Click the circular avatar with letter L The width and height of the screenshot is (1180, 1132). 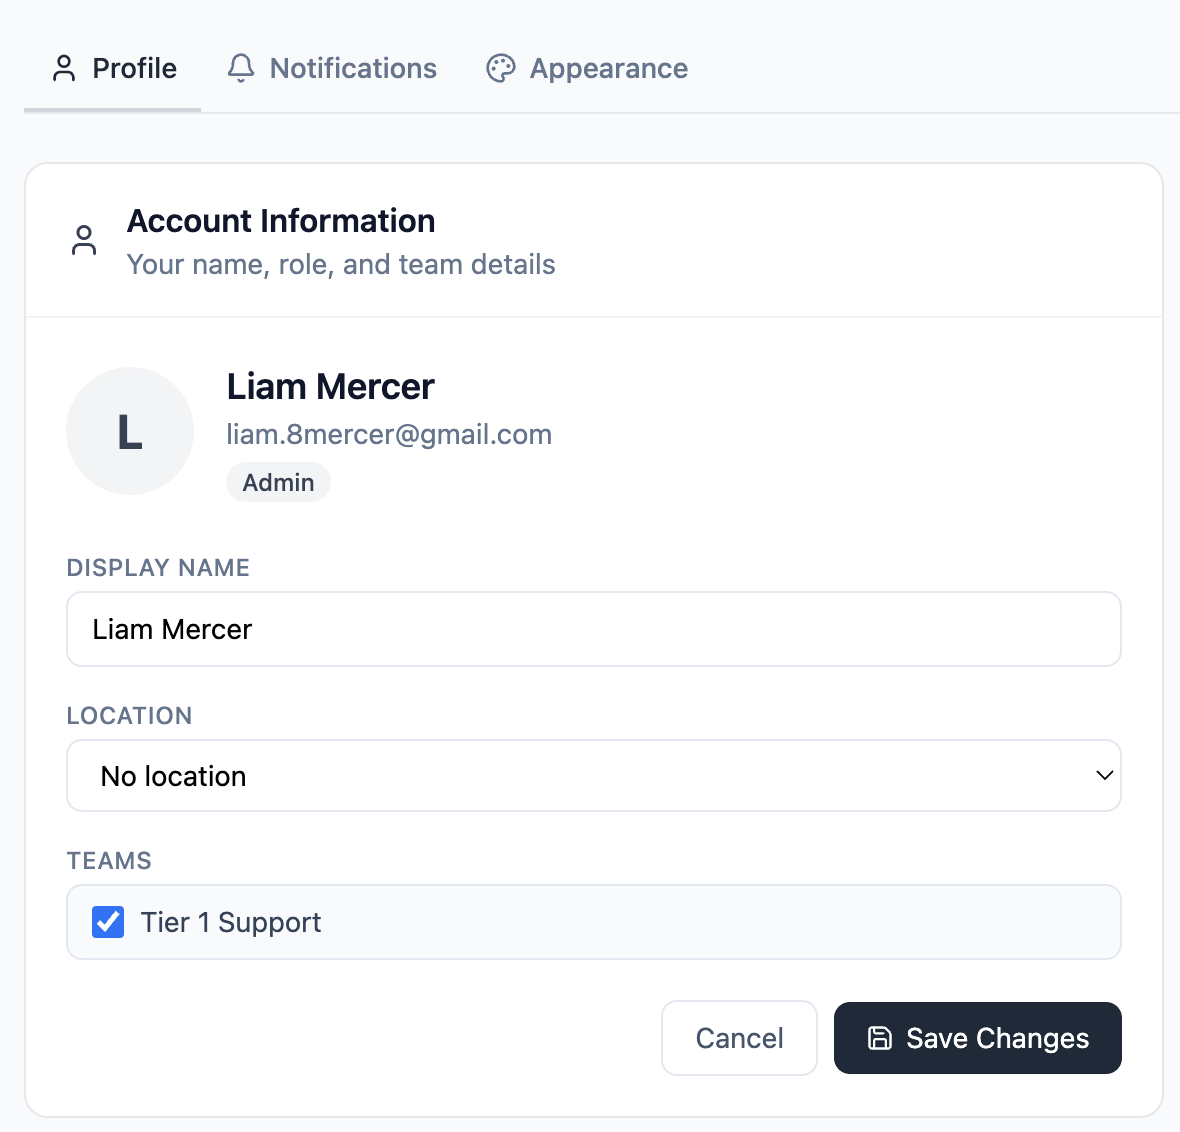130,431
